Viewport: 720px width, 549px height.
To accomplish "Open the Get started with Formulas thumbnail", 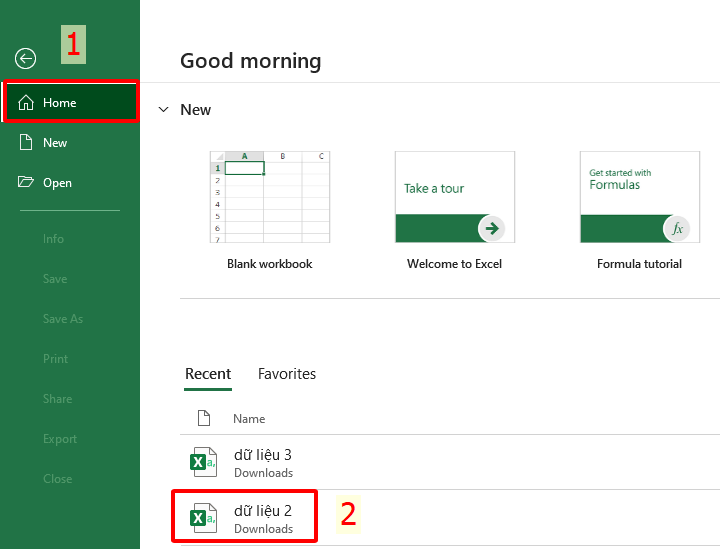I will coord(640,196).
